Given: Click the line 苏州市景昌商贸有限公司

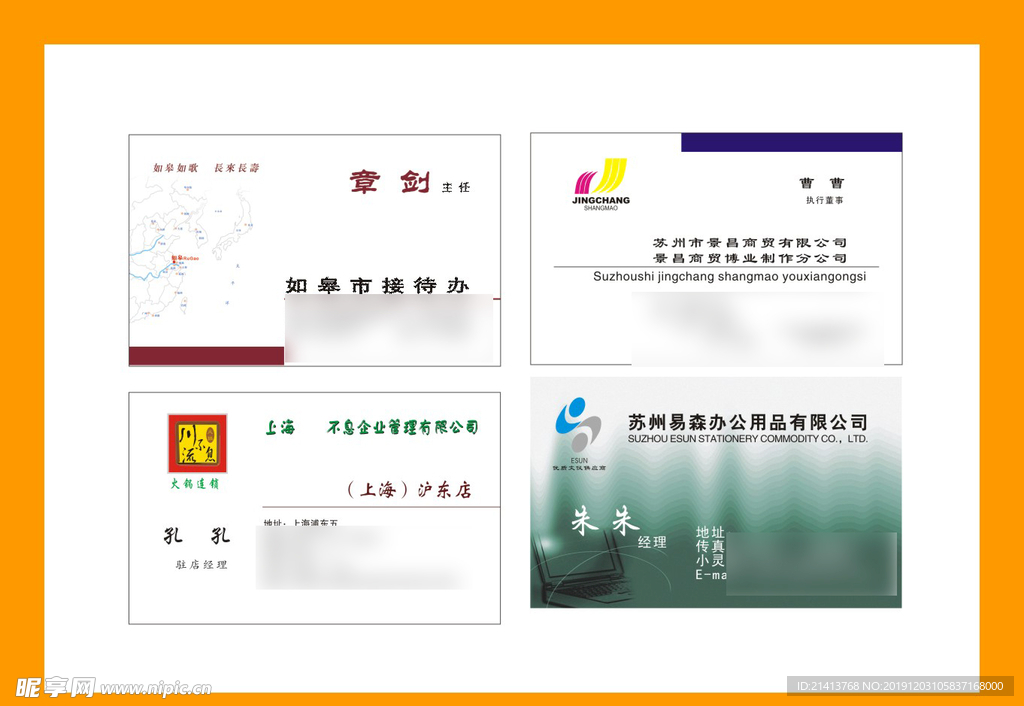Looking at the screenshot, I should [x=750, y=243].
